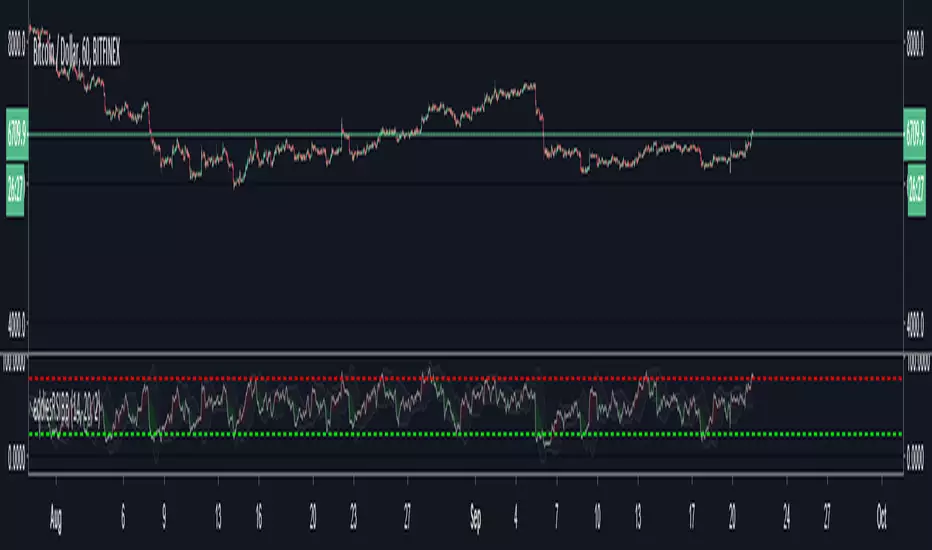The image size is (932, 550).
Task: Click the right candle countdown timer tag
Action: pos(917,190)
